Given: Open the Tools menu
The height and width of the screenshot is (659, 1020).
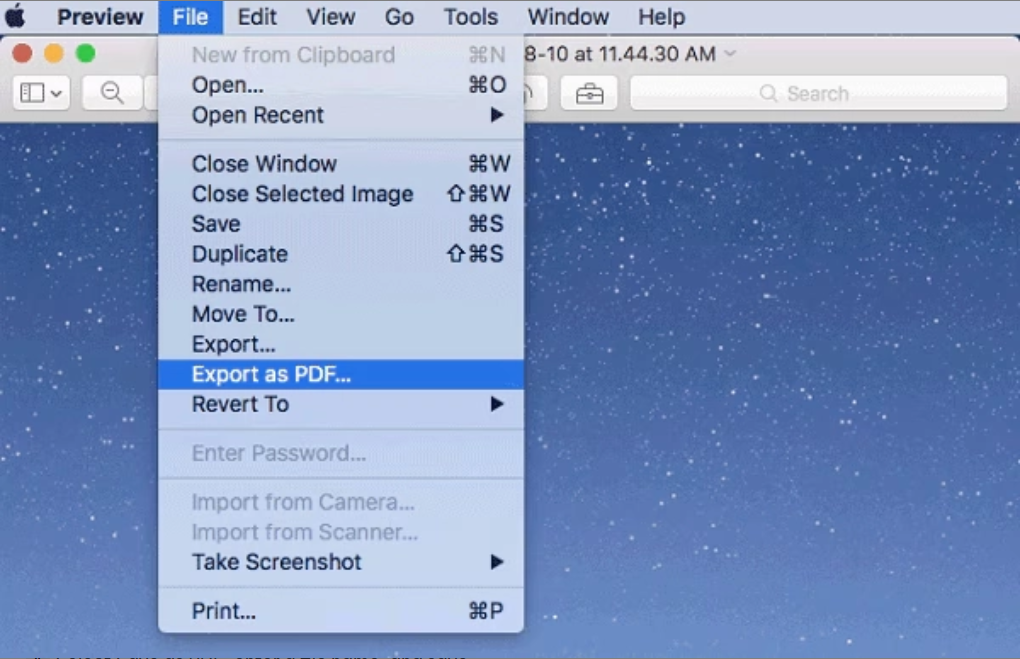Looking at the screenshot, I should point(469,16).
